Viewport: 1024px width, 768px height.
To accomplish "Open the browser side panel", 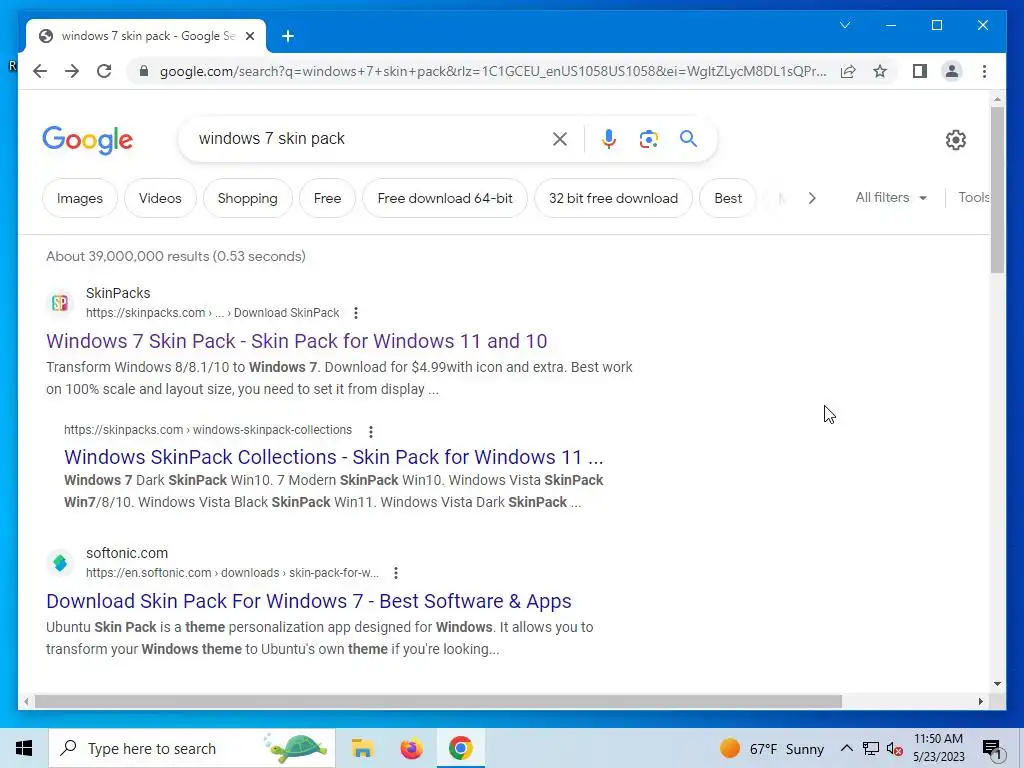I will click(x=920, y=71).
